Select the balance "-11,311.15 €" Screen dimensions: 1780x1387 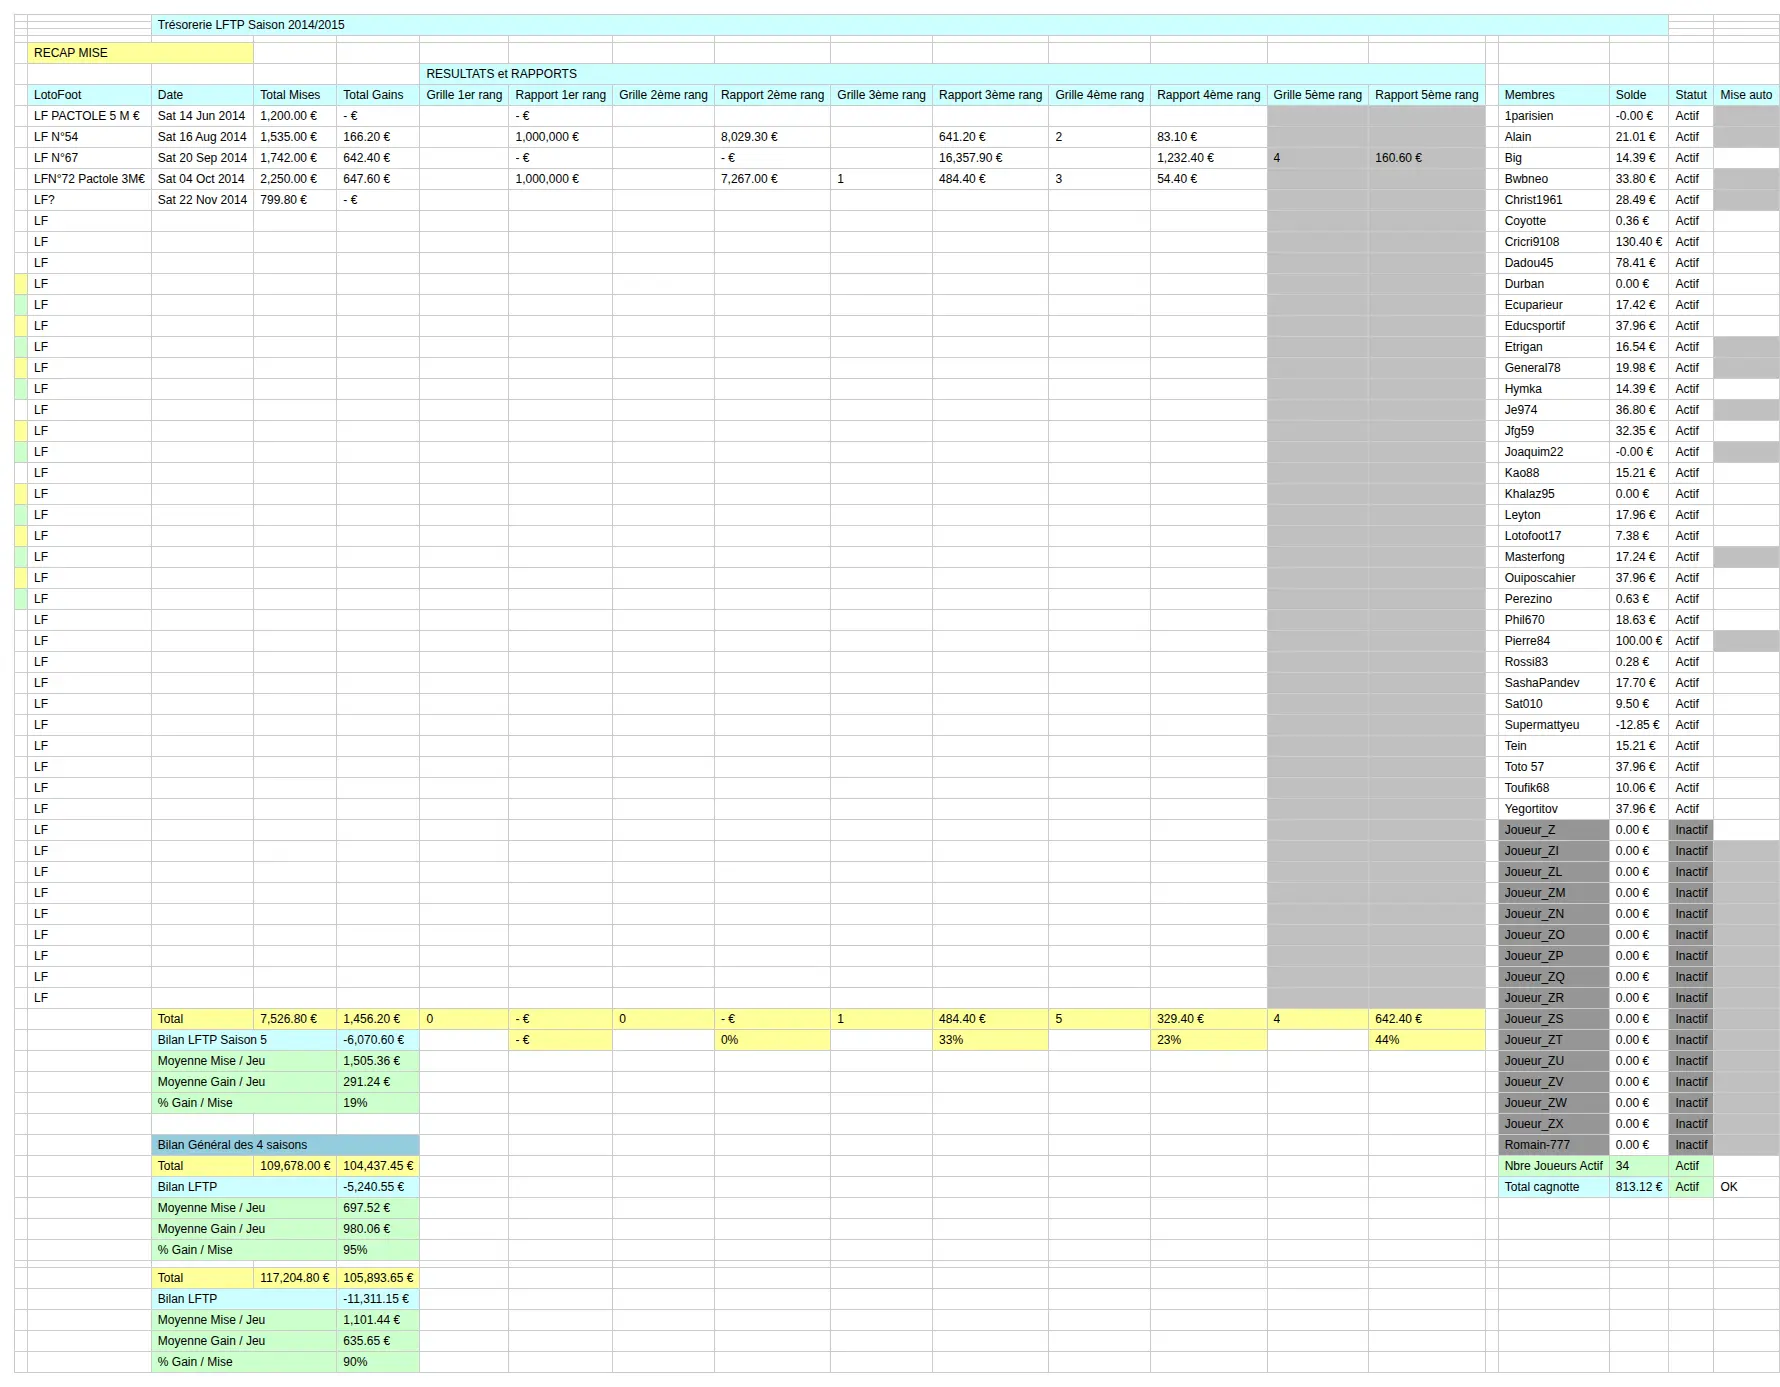378,1299
